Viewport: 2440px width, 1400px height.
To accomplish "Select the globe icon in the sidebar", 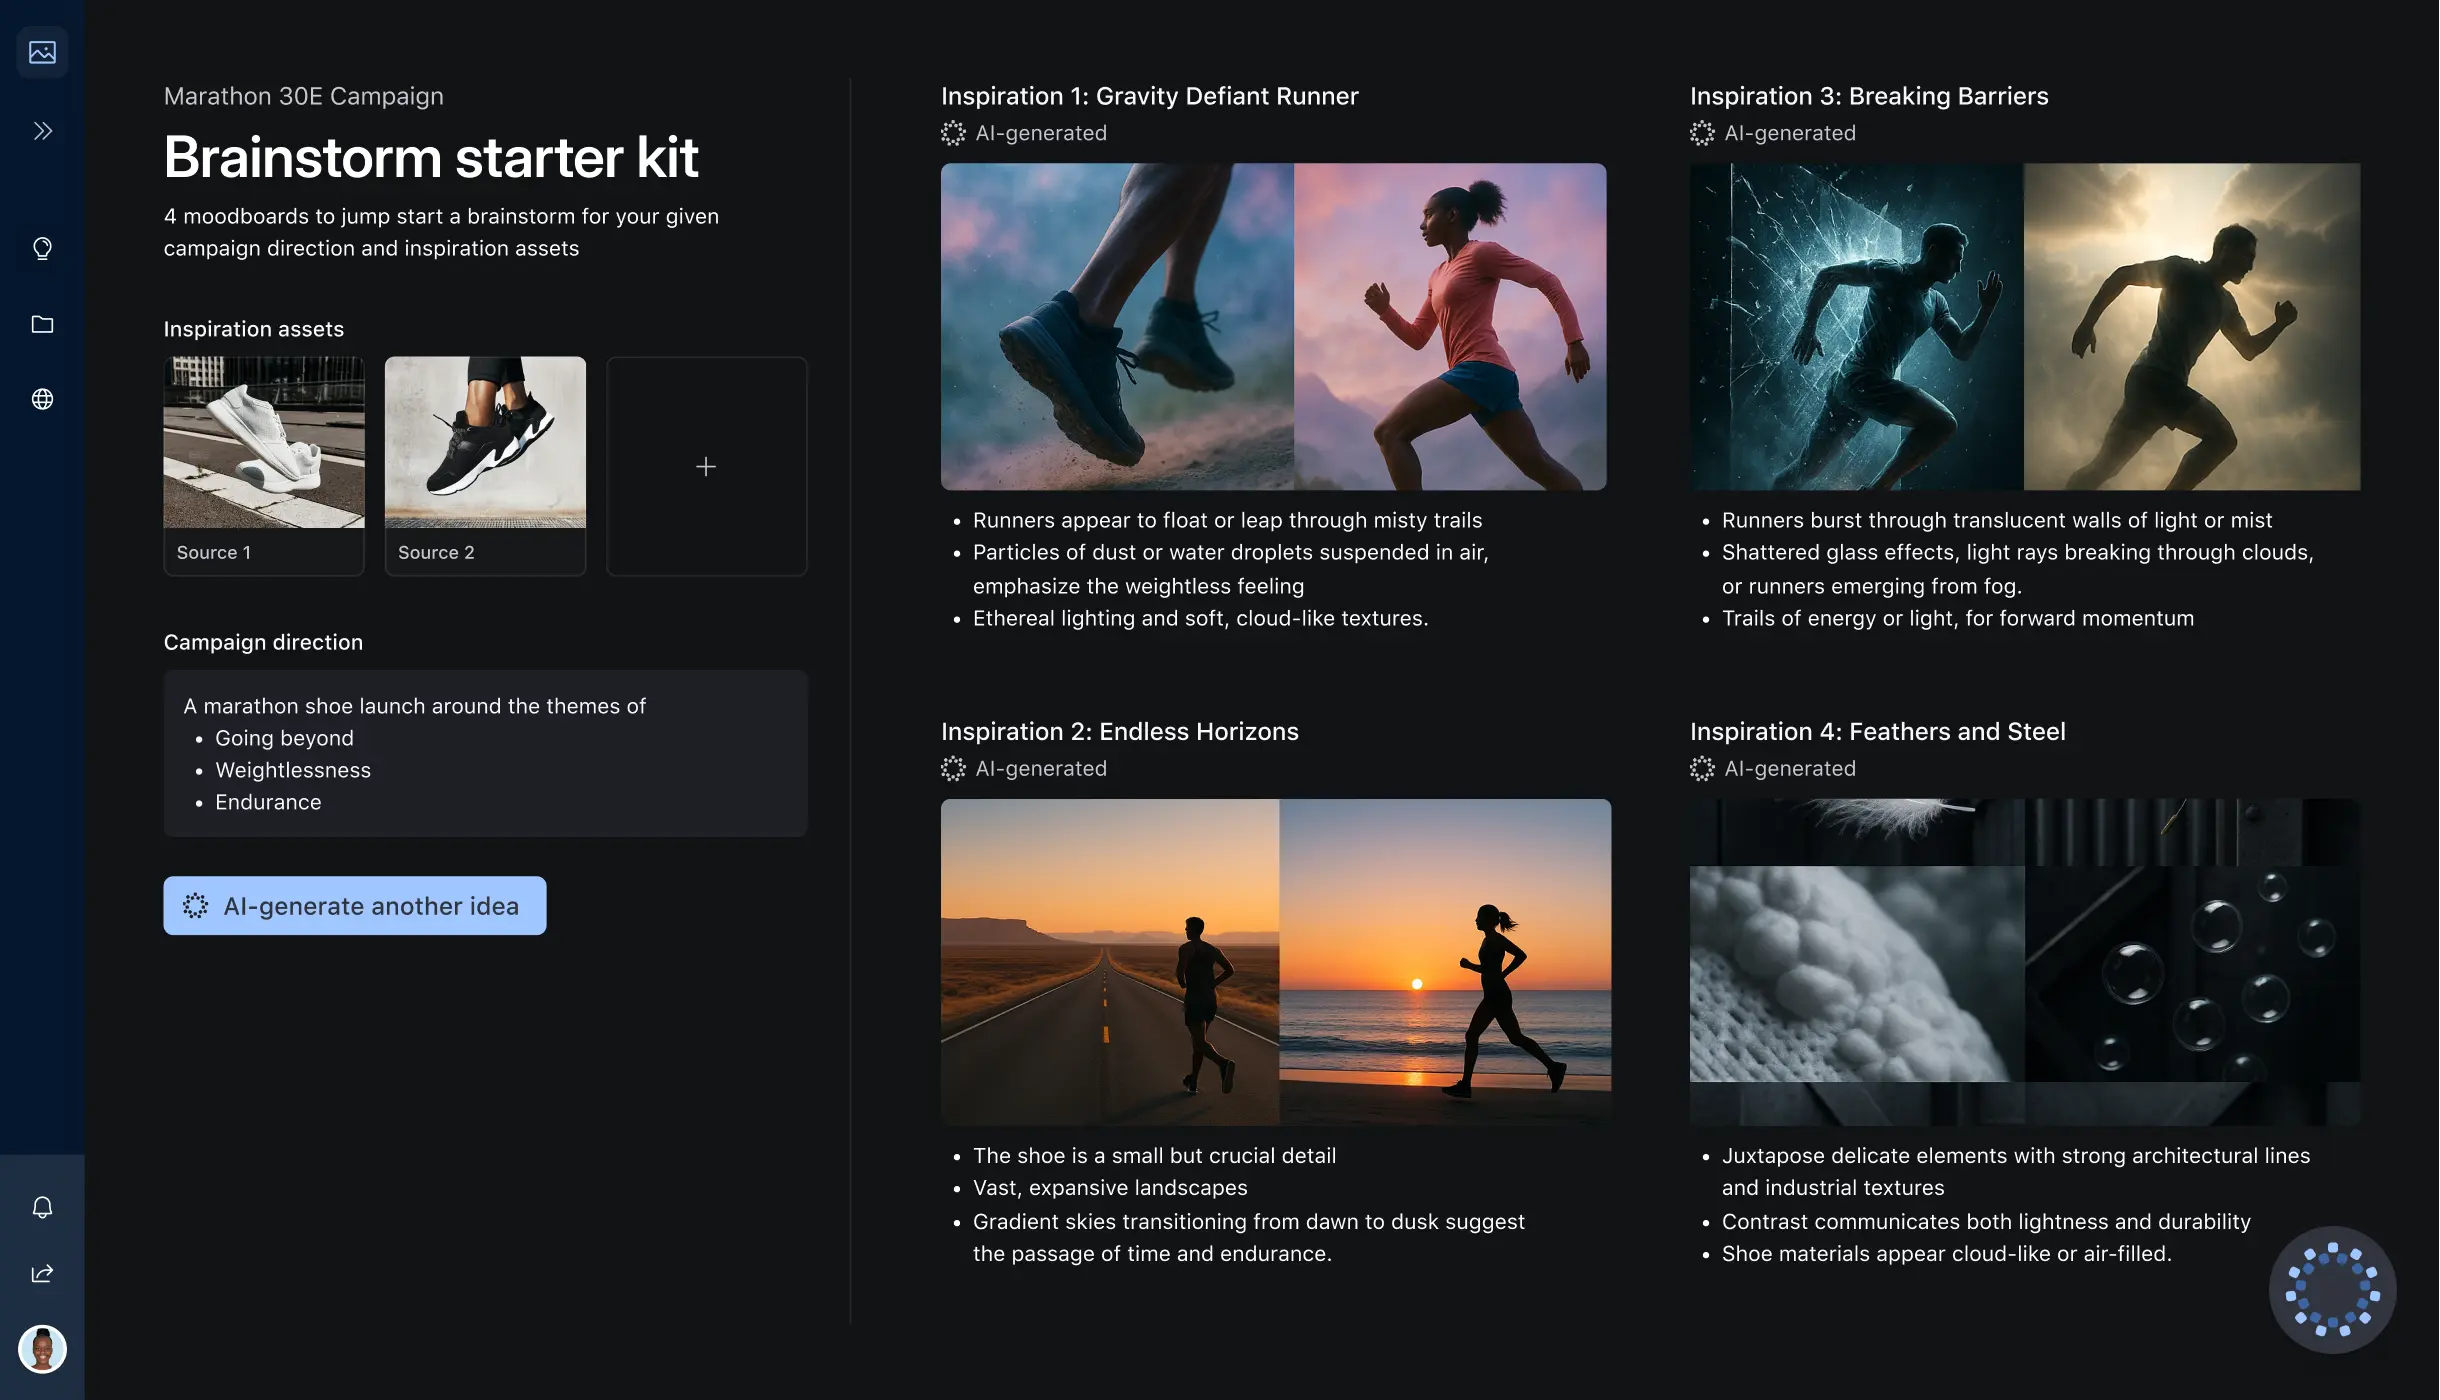I will (x=42, y=399).
